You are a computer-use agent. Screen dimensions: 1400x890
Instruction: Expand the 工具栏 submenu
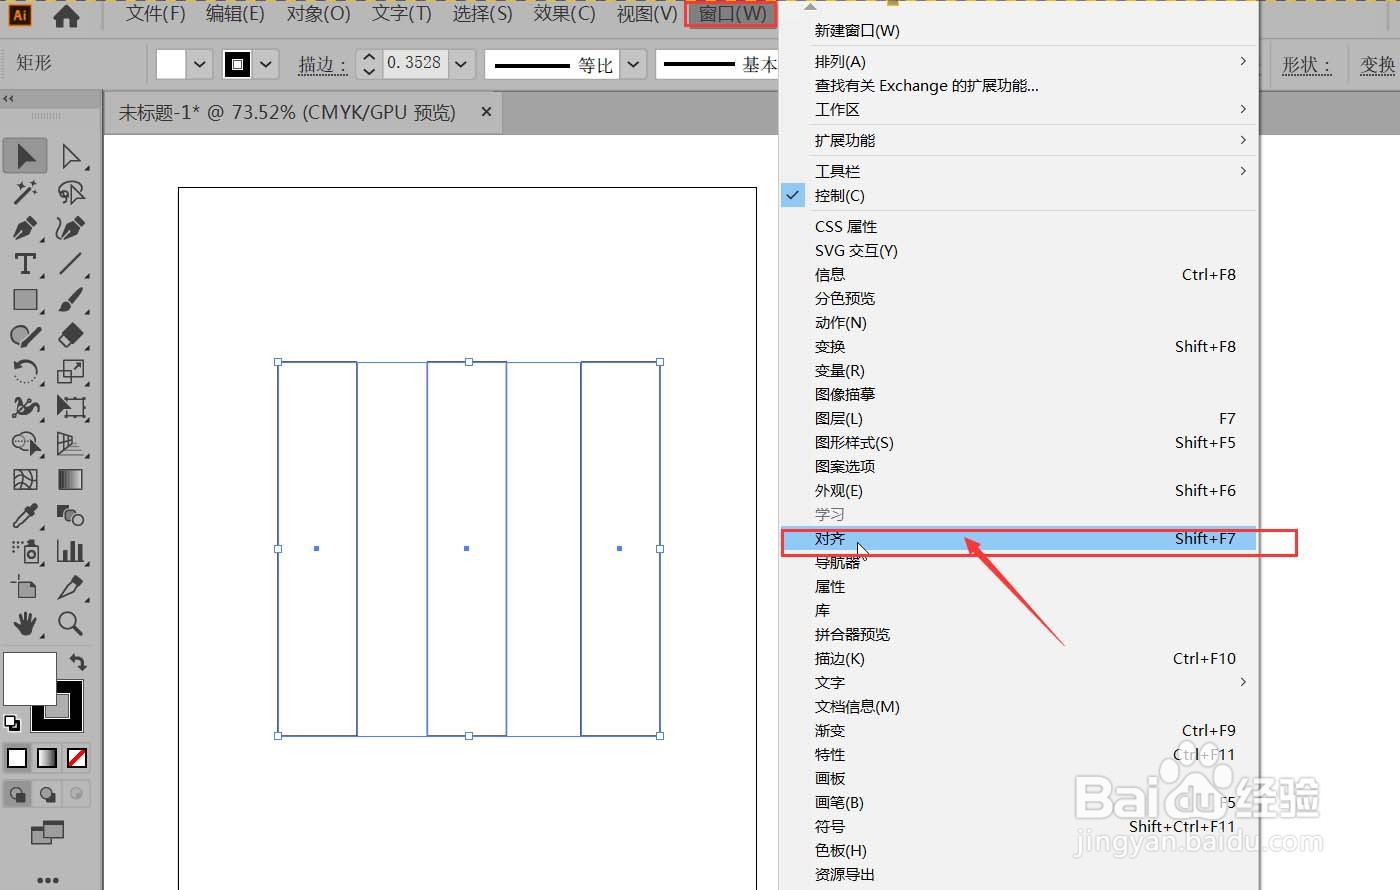[x=1018, y=172]
